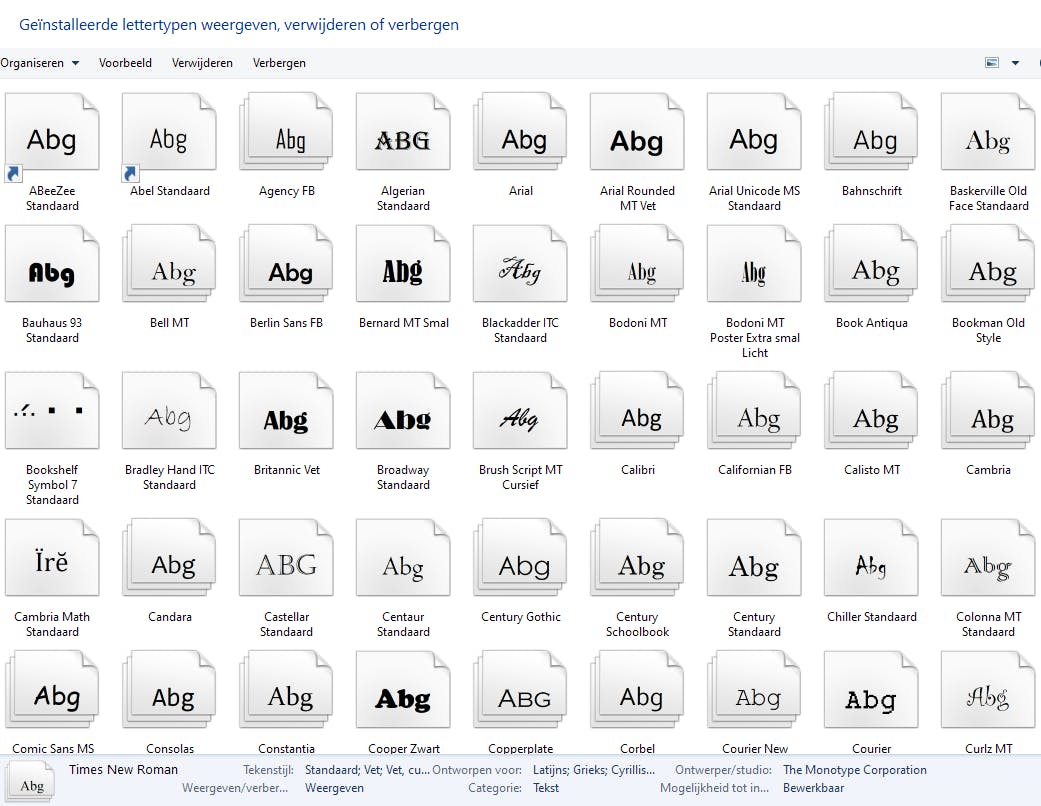Click The Monotype Corporation designer value

click(x=855, y=770)
